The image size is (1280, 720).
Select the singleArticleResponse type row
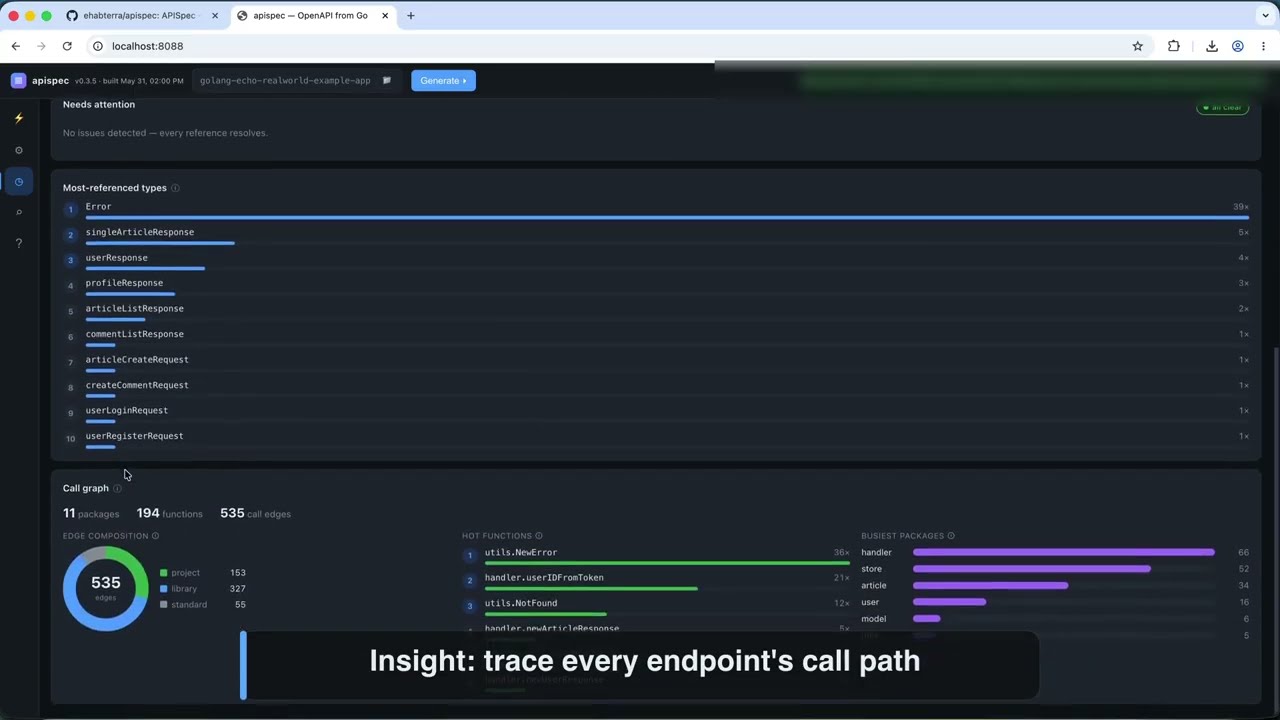656,235
